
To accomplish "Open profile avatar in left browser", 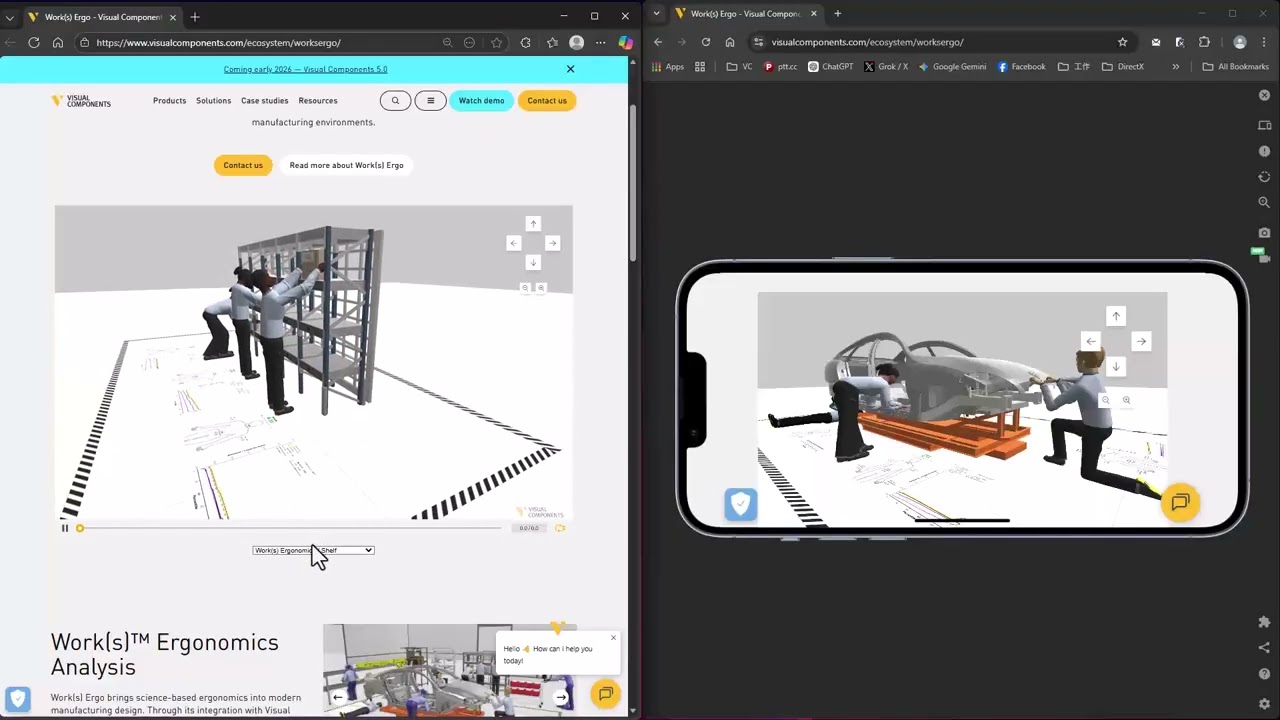I will tap(576, 42).
